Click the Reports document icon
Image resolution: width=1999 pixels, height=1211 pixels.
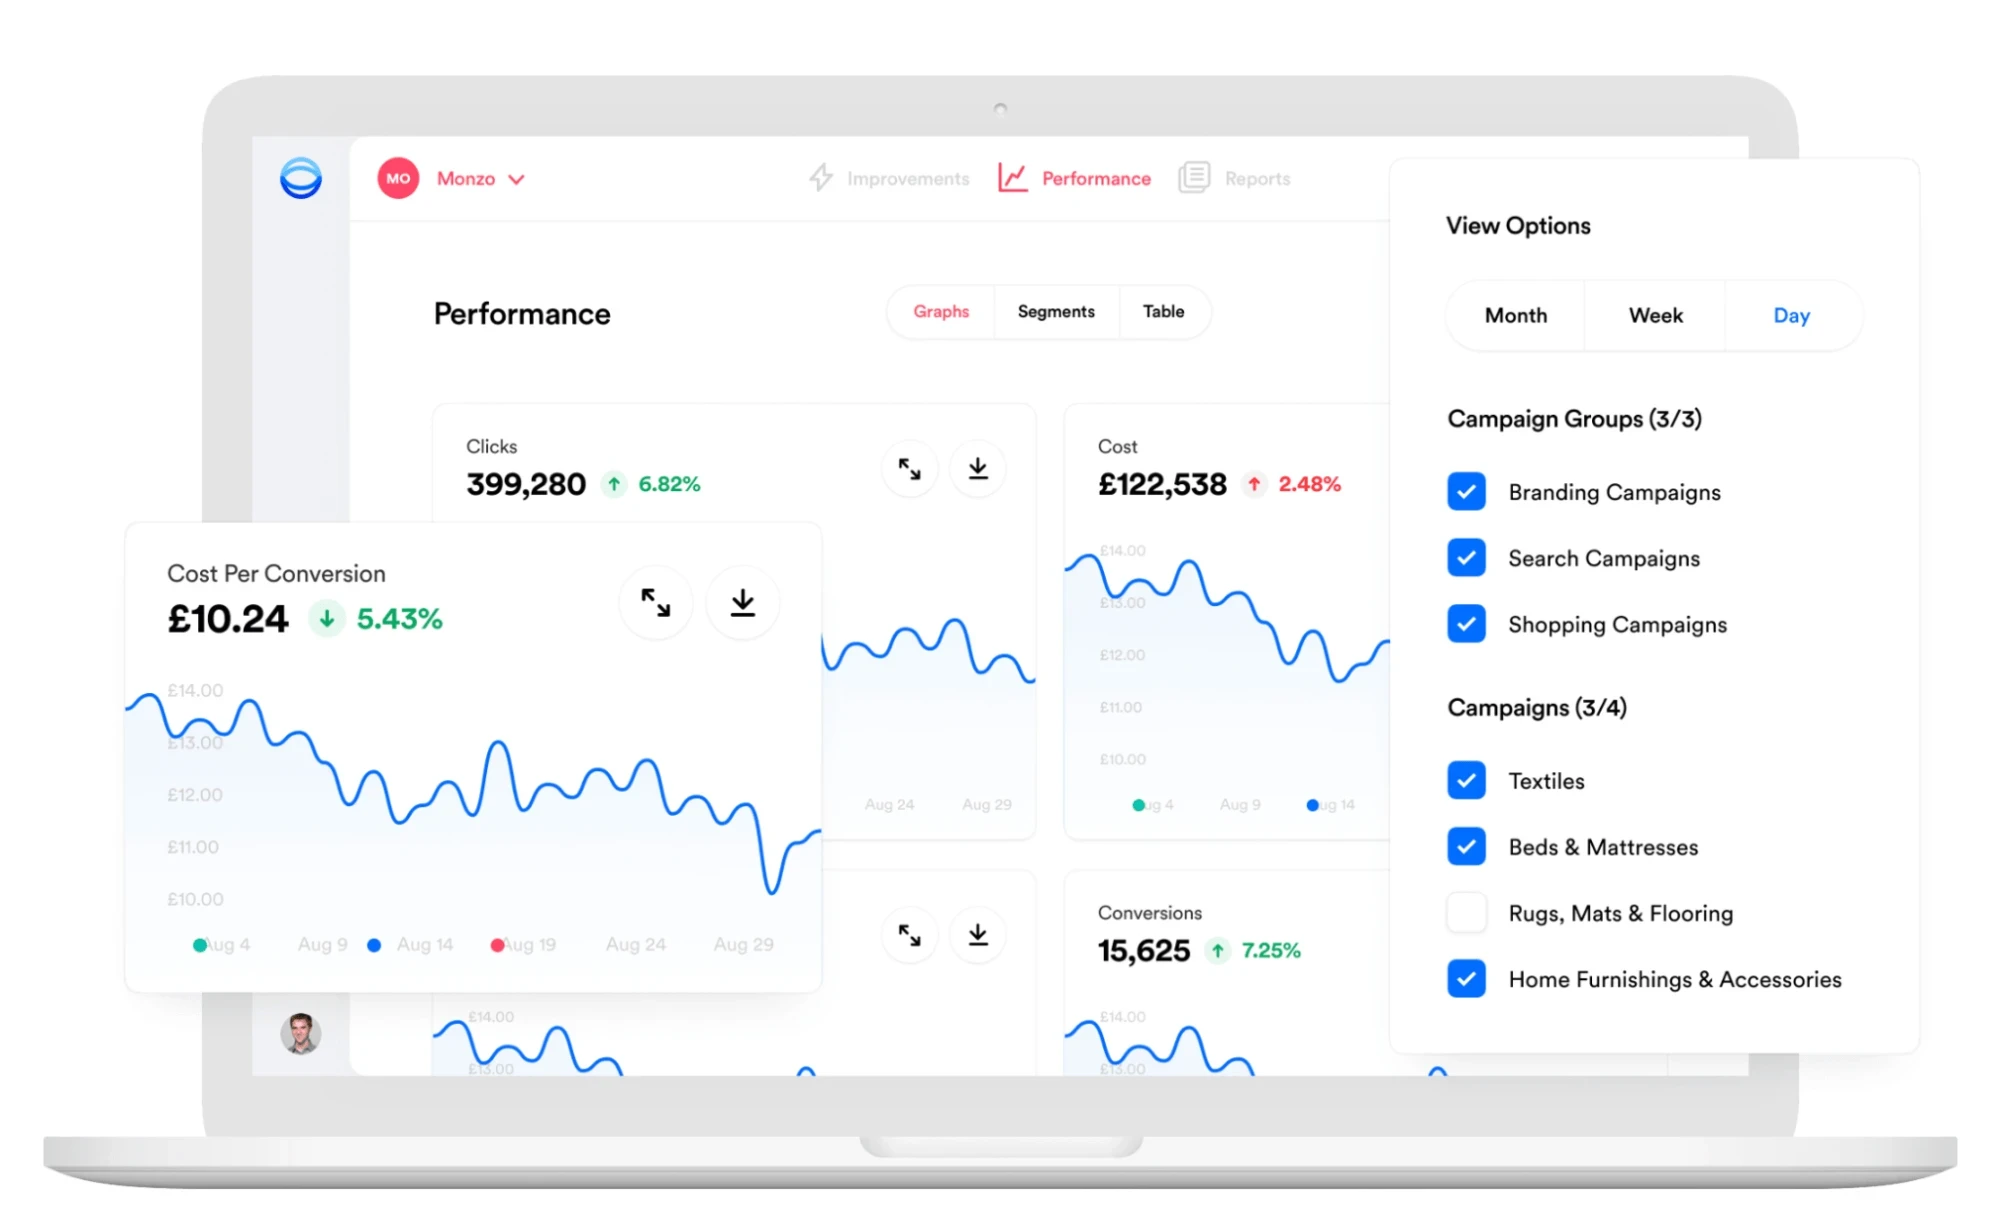click(1197, 177)
